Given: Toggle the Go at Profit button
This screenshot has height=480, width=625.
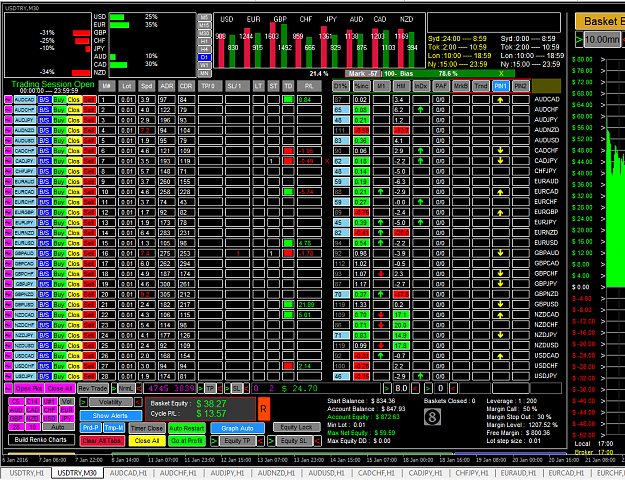Looking at the screenshot, I should click(187, 441).
